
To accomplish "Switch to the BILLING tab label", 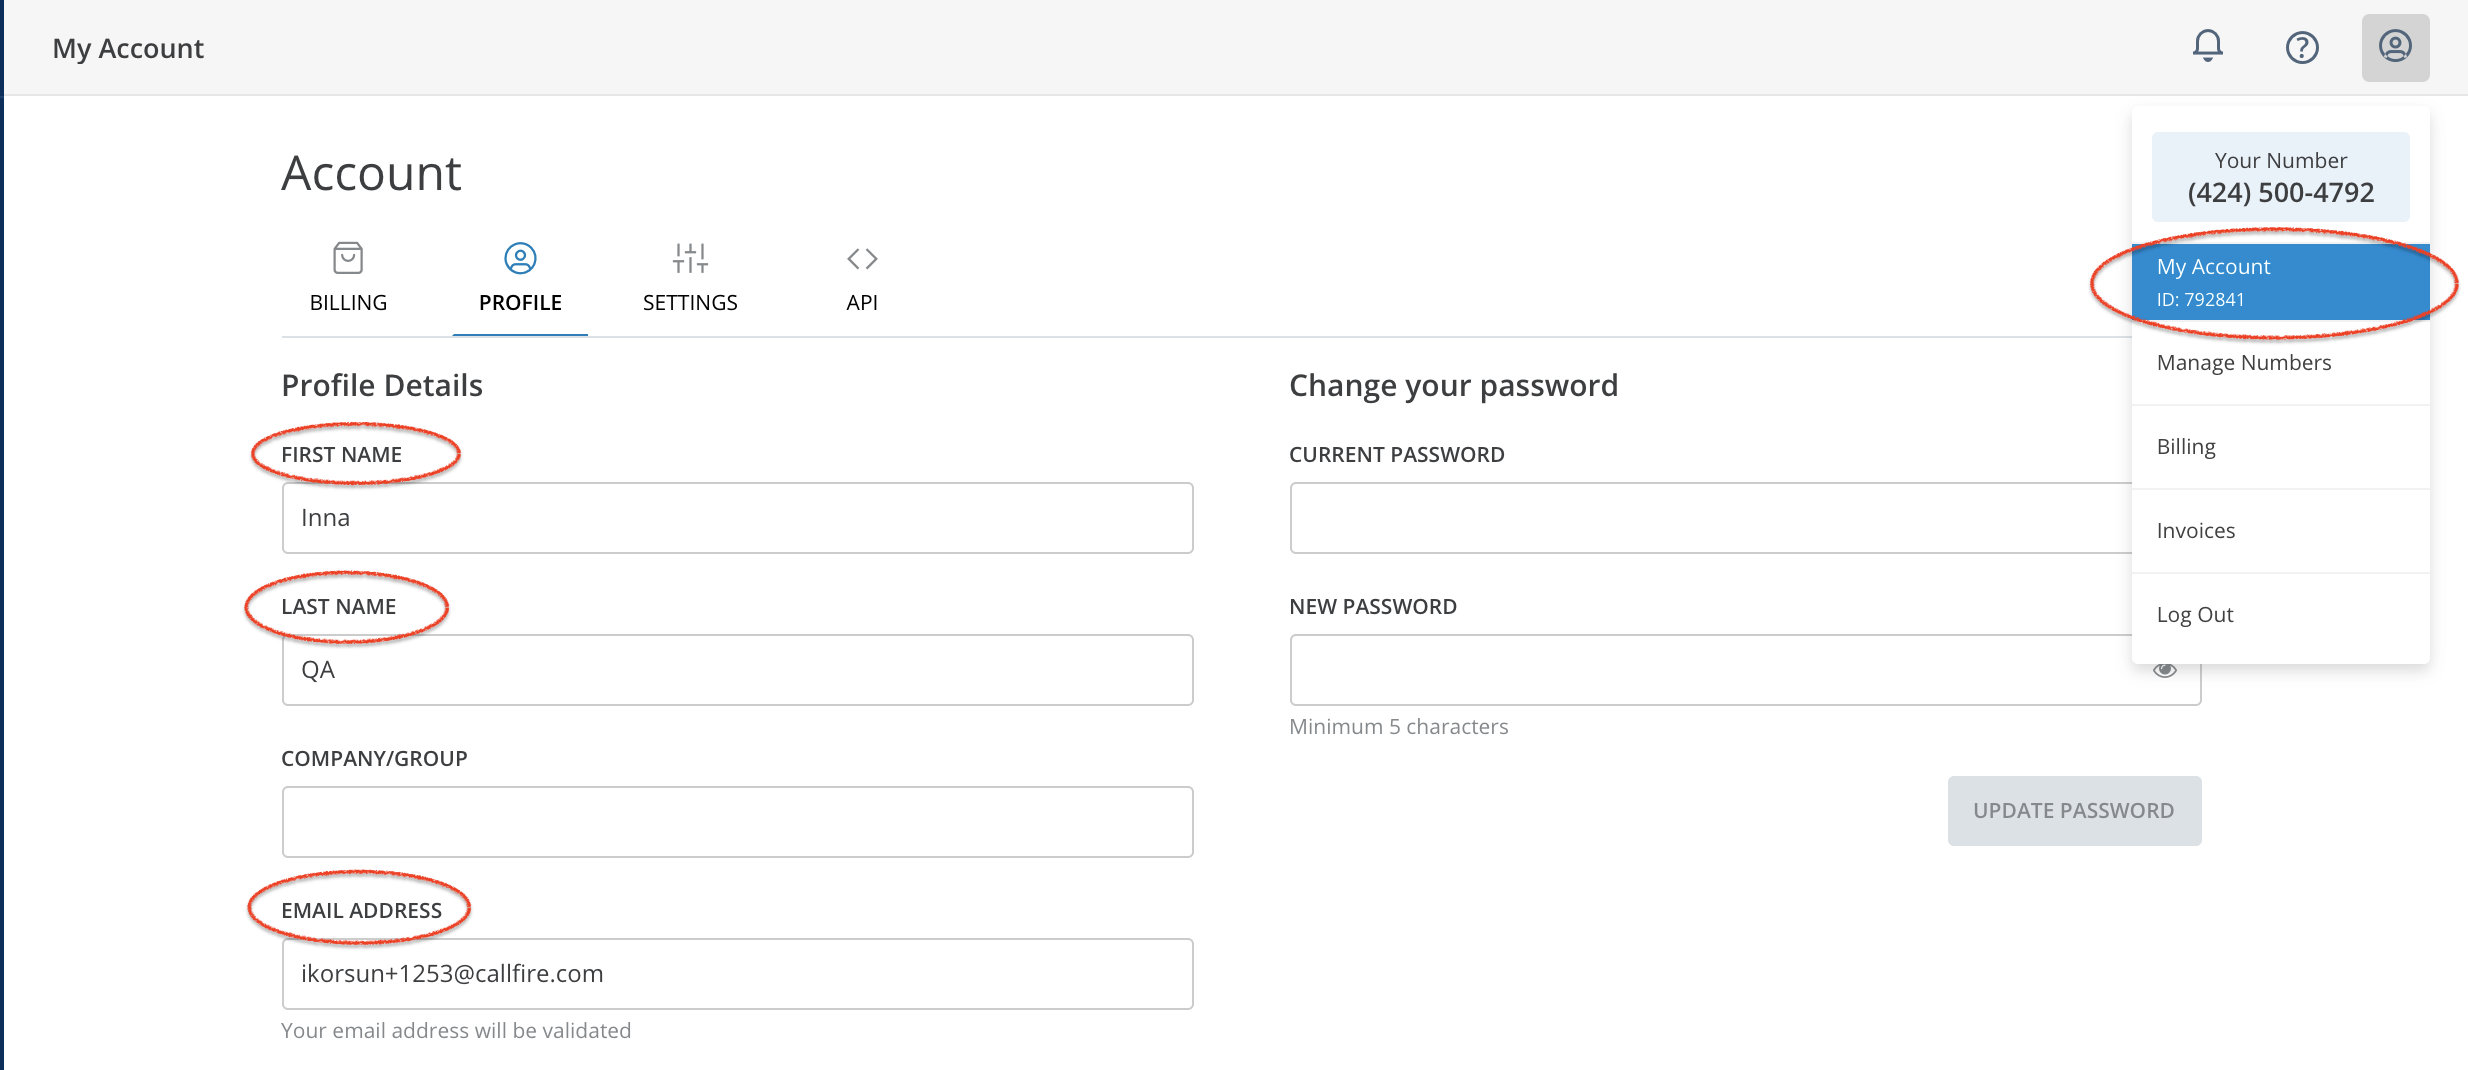I will 348,302.
